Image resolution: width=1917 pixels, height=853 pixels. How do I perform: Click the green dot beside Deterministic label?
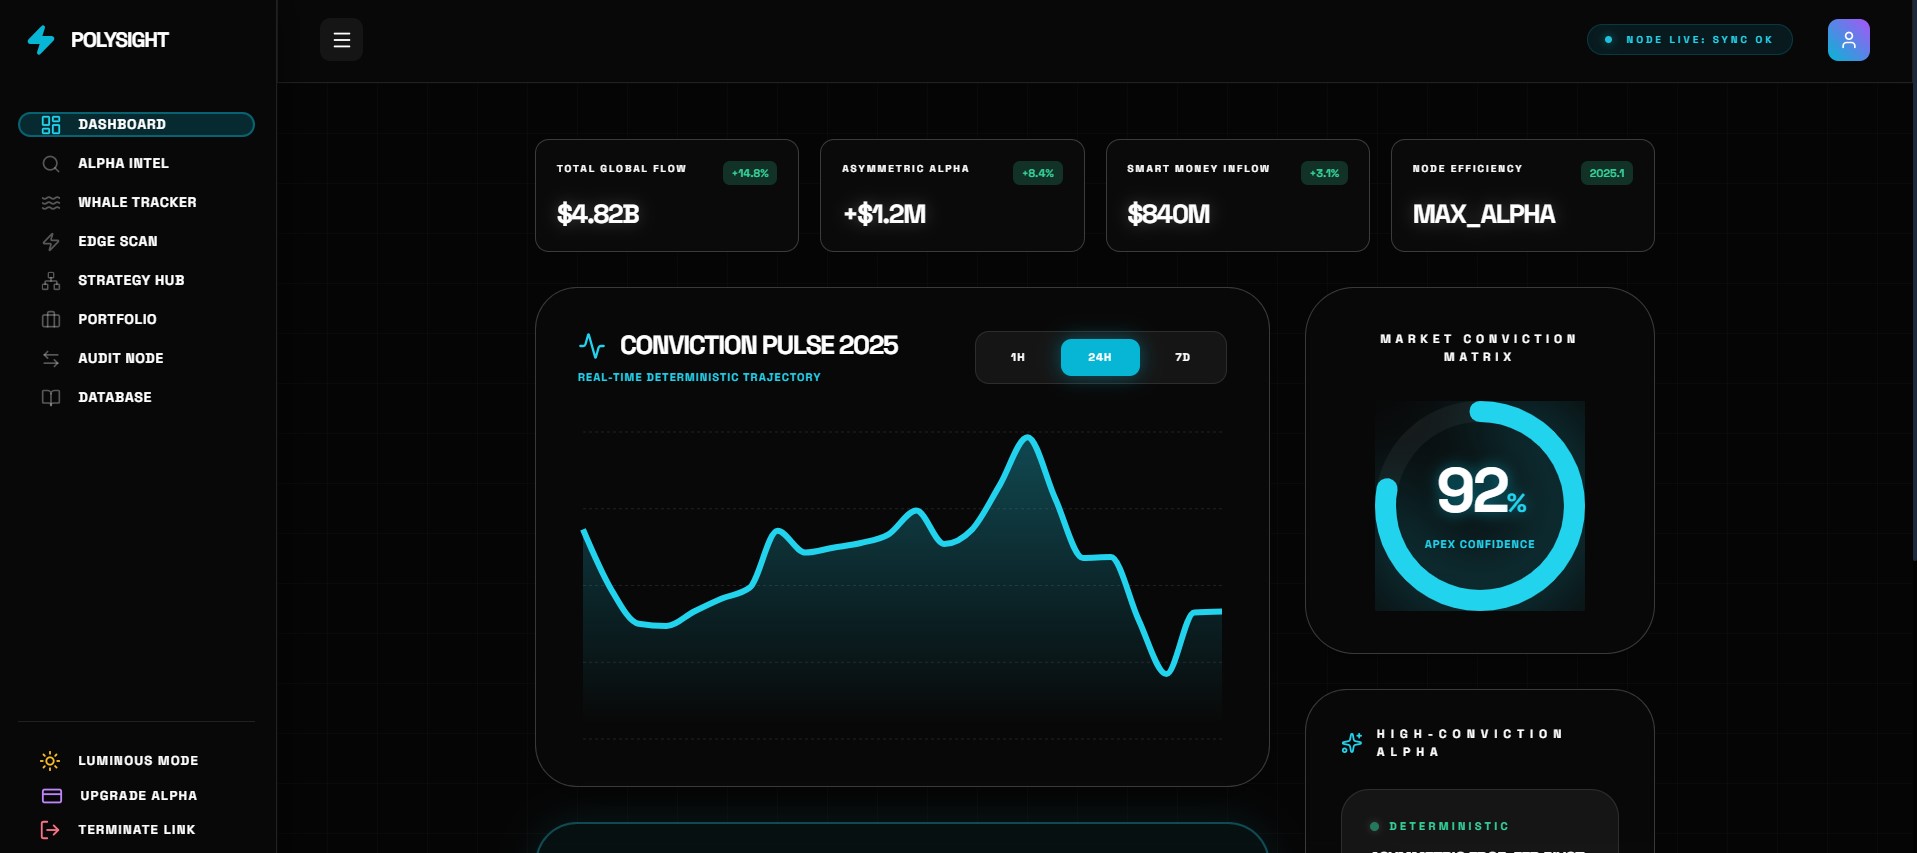[x=1374, y=827]
